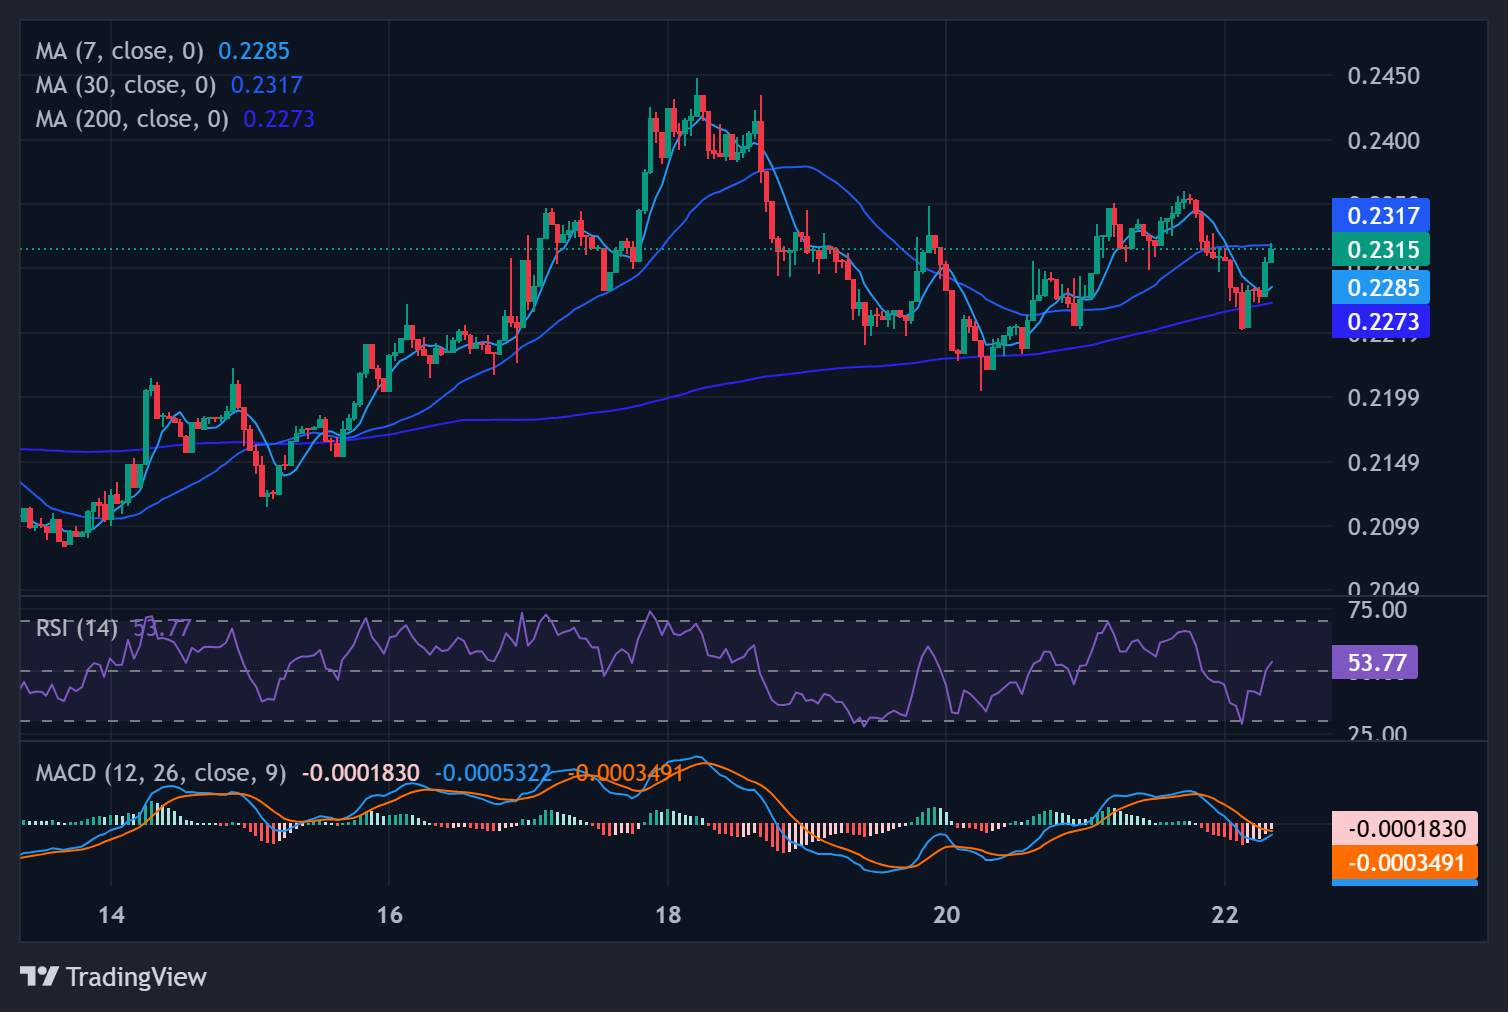Select the MA (30, close, 0) legend
Image resolution: width=1508 pixels, height=1012 pixels.
coord(126,85)
